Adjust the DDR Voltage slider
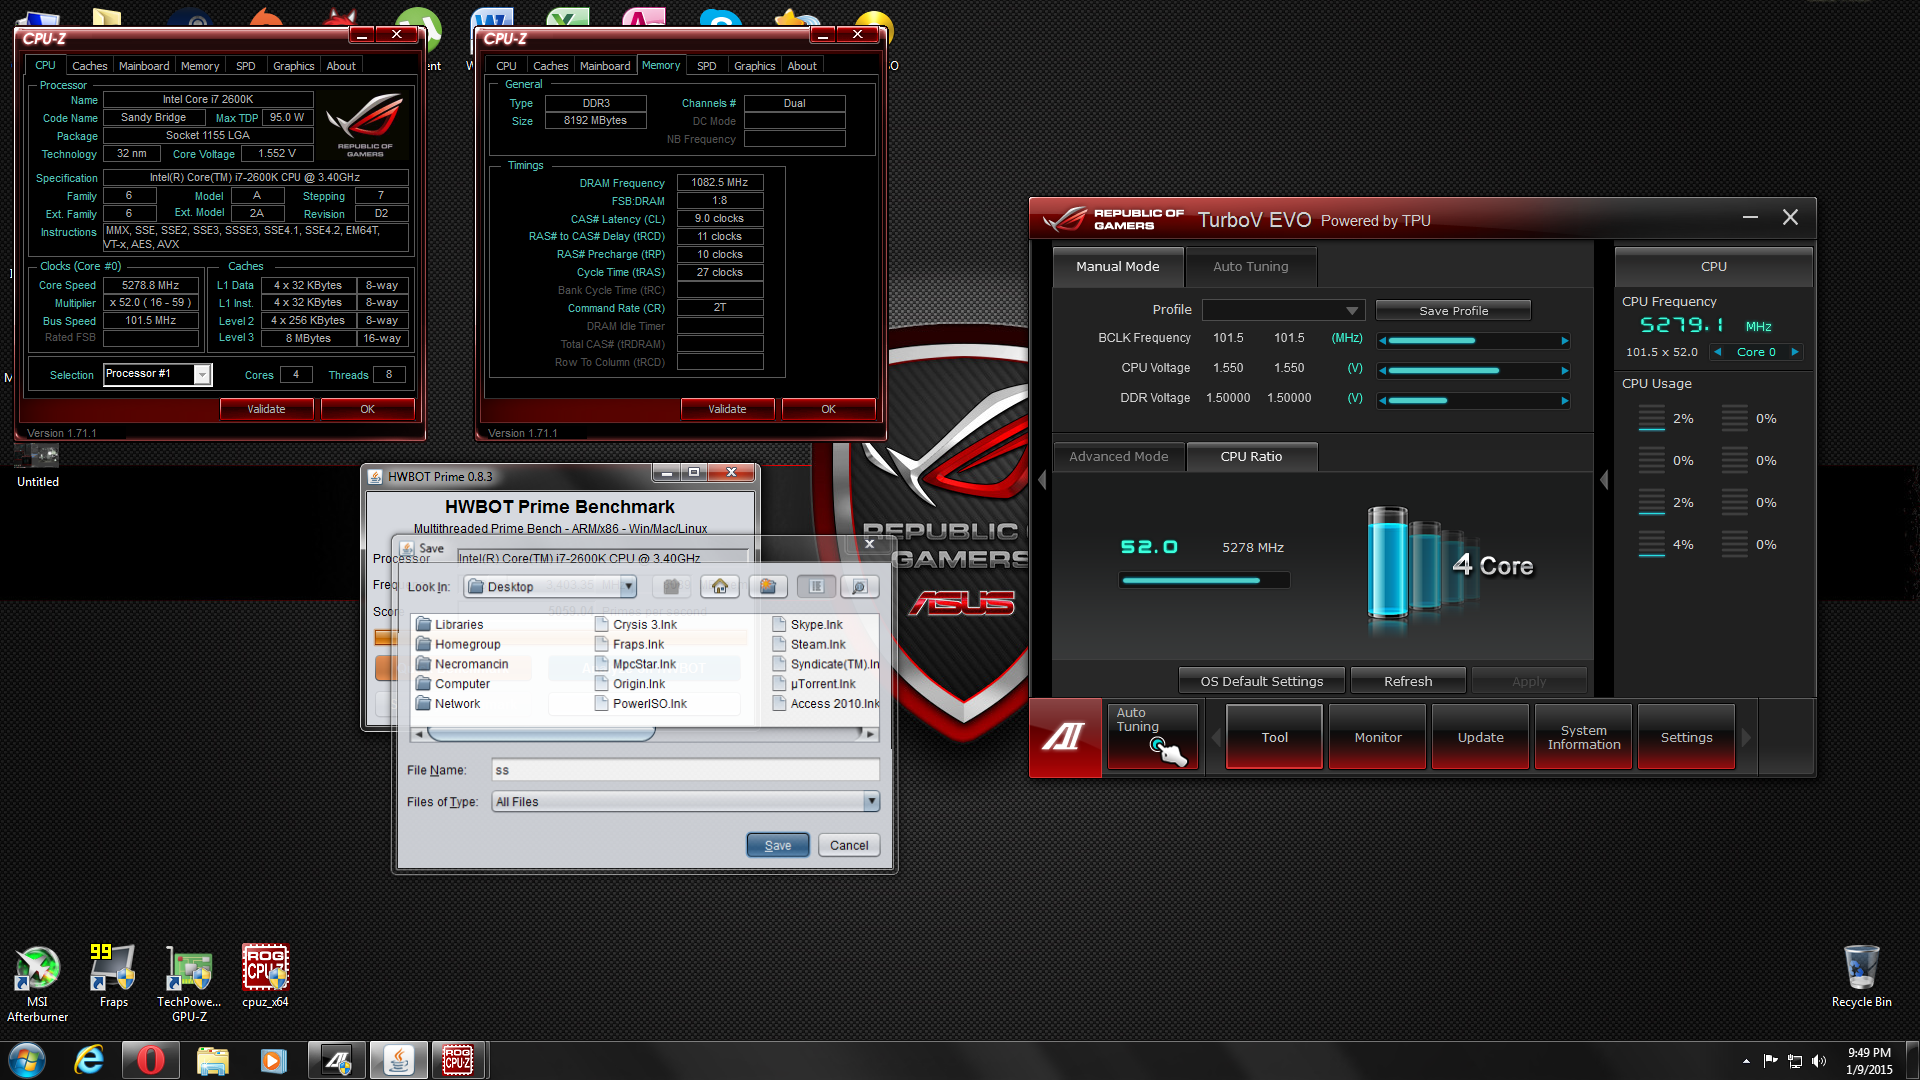 click(1473, 400)
